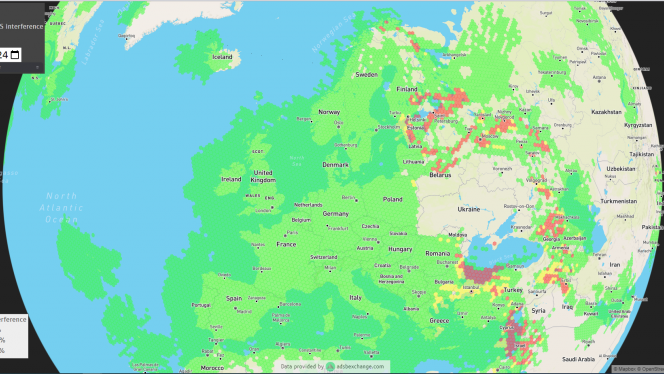Click the Kazakhstan country label
664x374 pixels.
tap(606, 112)
